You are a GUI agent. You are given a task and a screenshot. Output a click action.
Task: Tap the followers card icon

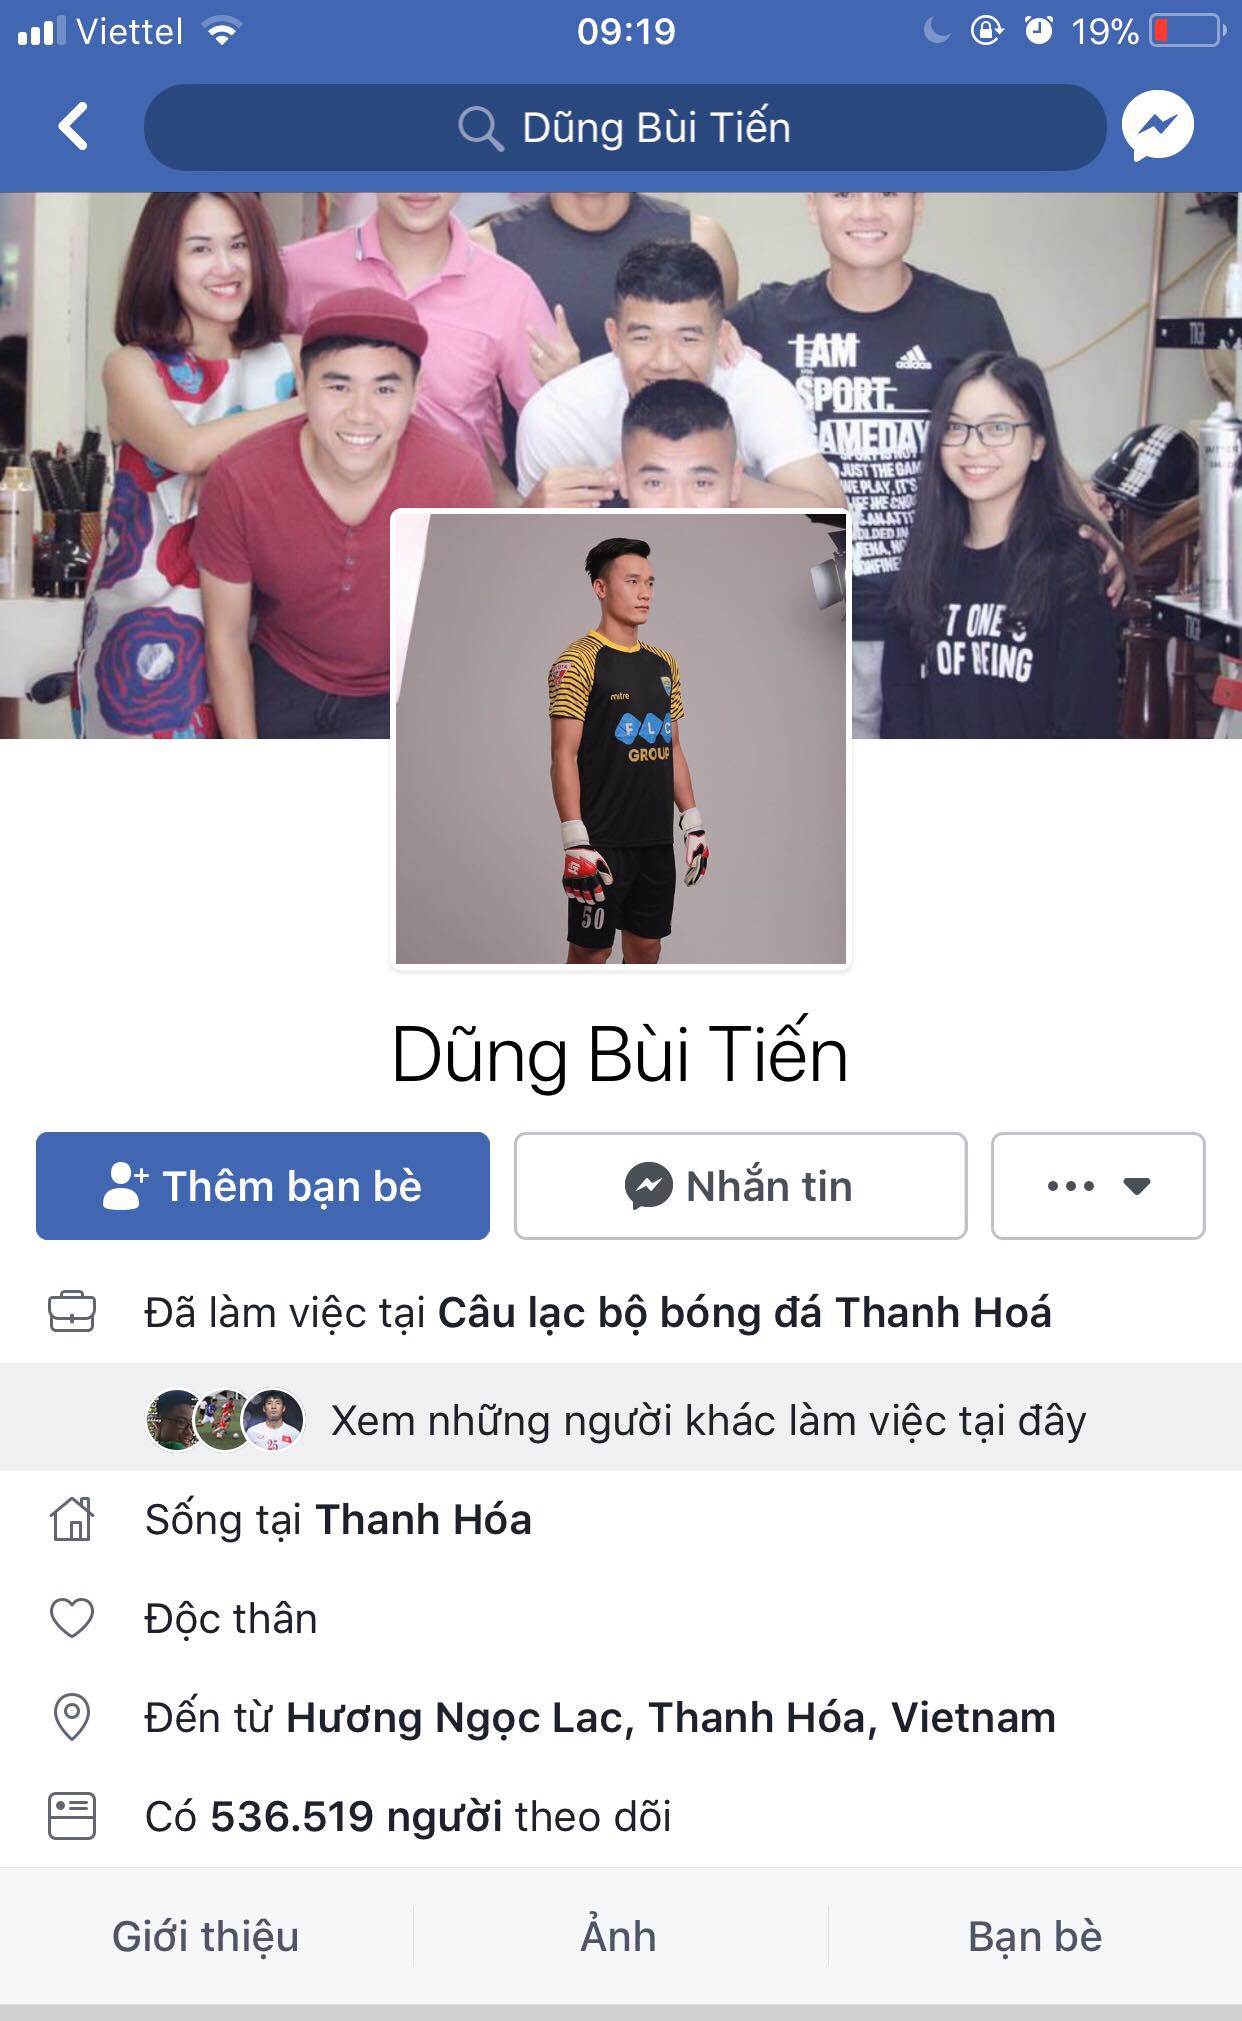point(72,1816)
